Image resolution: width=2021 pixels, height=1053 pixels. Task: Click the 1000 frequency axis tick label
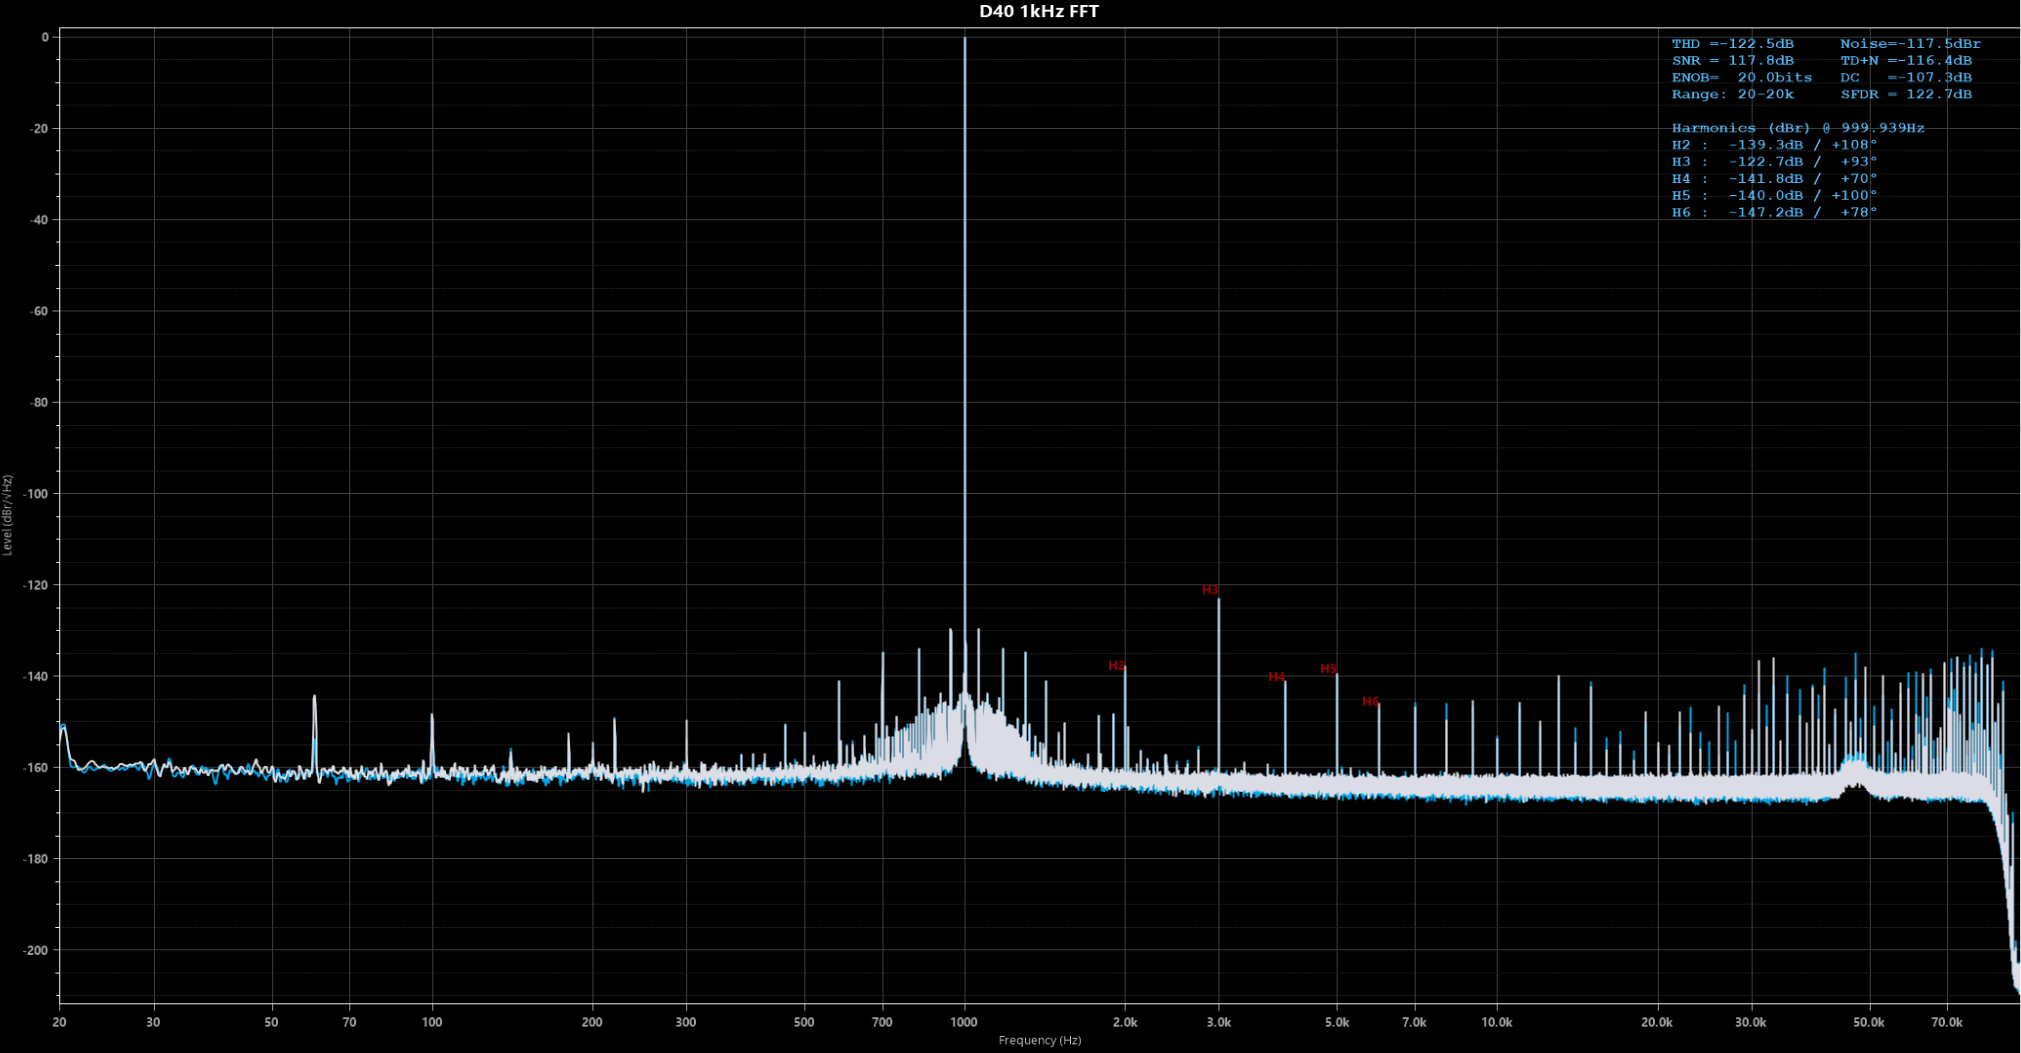(964, 1023)
